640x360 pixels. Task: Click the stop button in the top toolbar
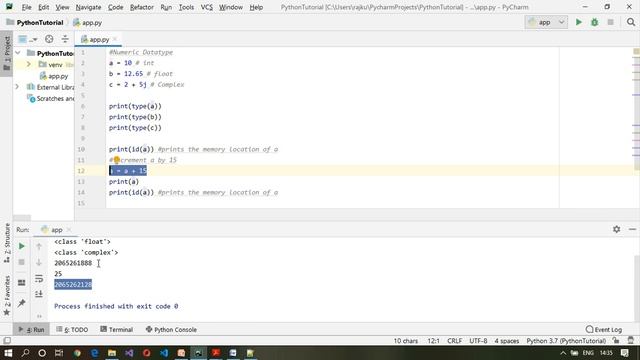(x=610, y=22)
